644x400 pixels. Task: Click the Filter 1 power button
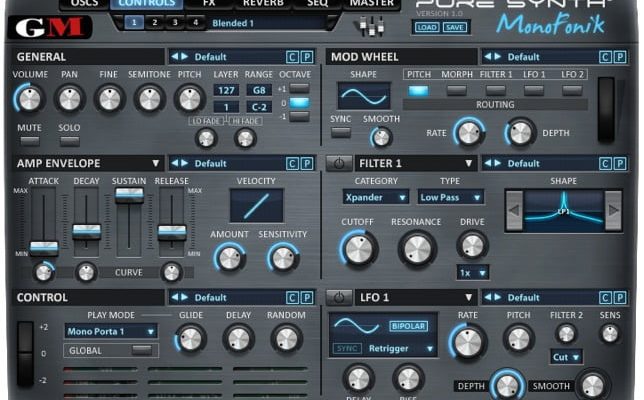click(339, 163)
